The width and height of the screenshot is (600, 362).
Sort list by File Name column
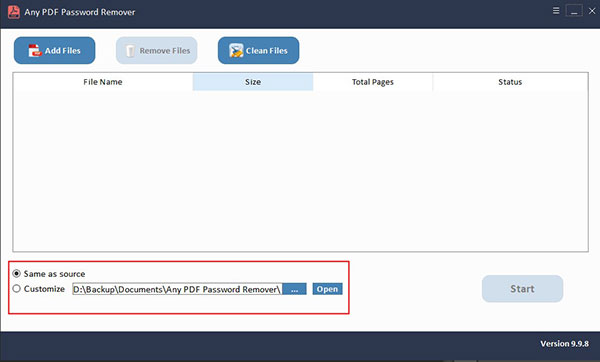(103, 82)
